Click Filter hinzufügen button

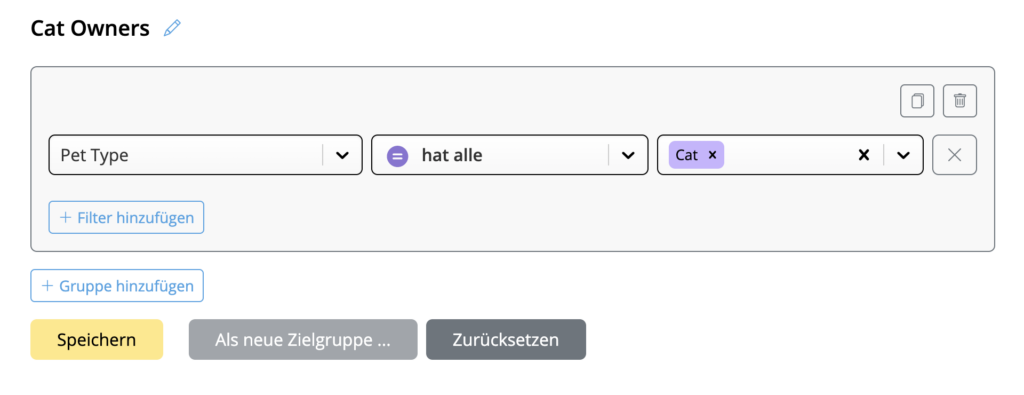tap(126, 217)
